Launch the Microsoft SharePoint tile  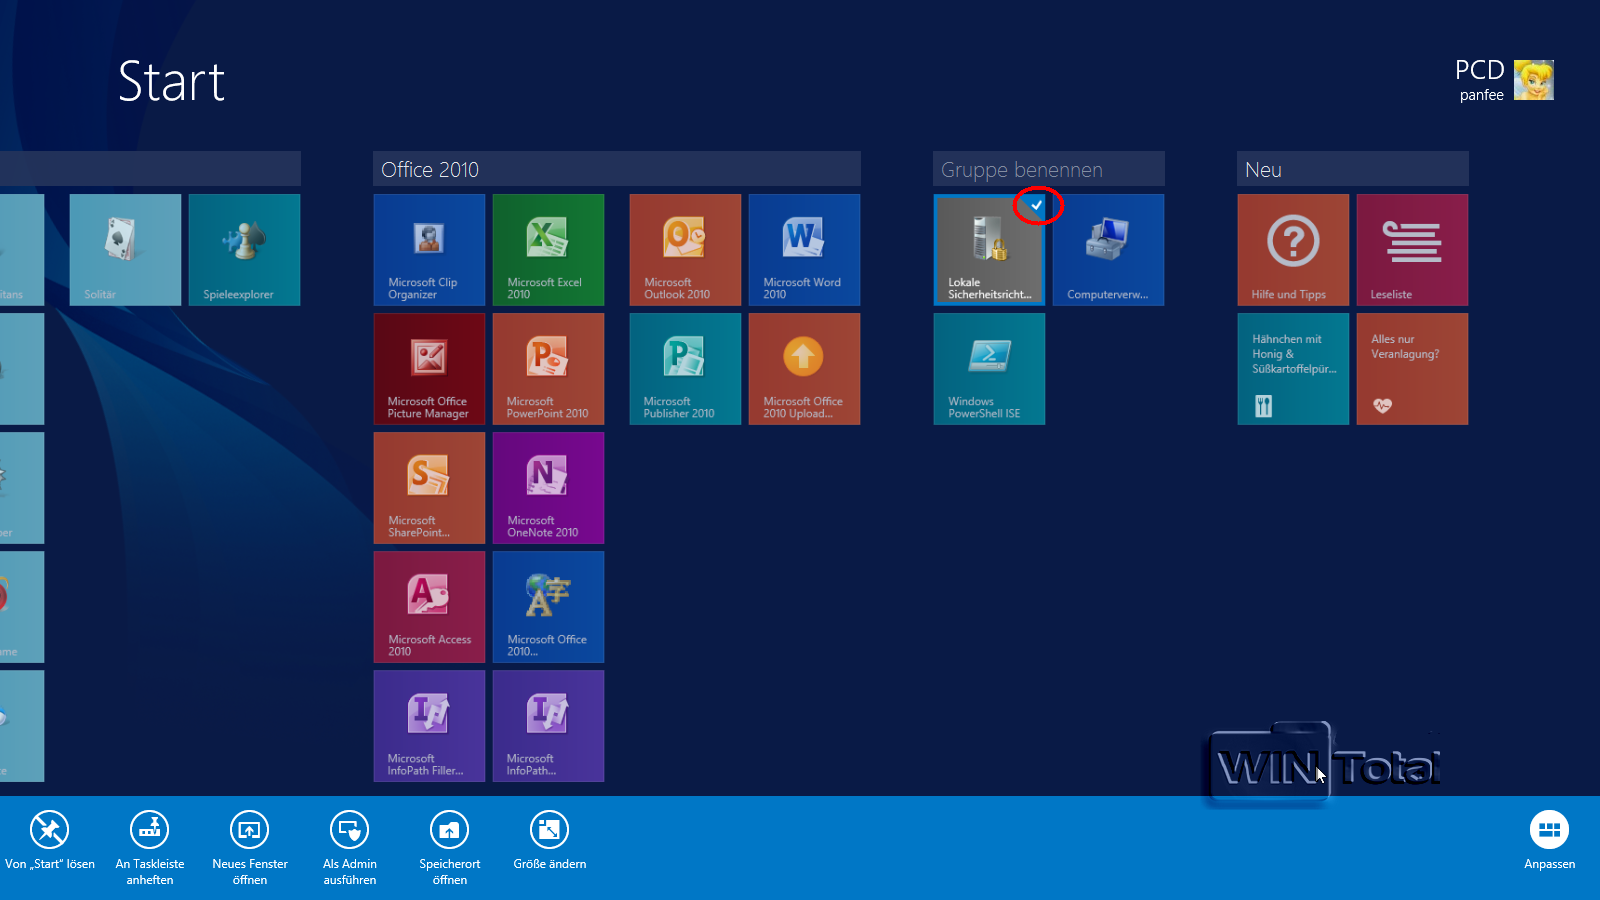(x=429, y=488)
